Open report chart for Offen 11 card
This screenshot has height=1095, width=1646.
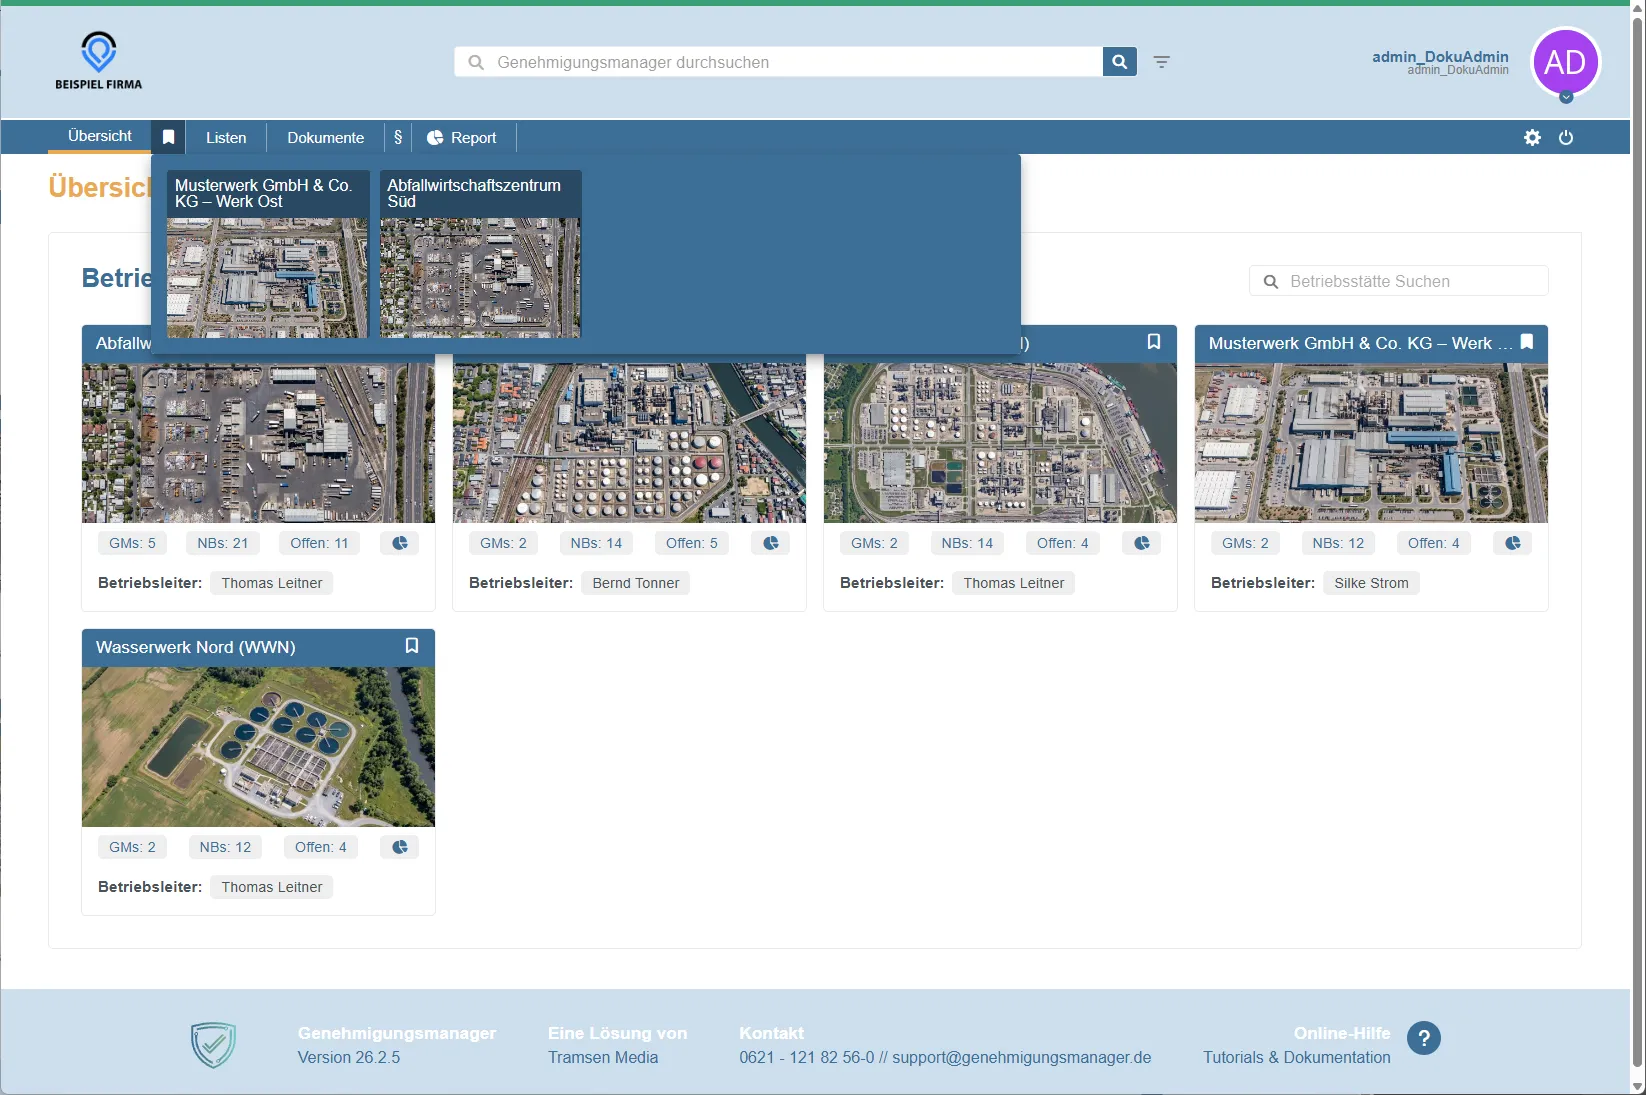[400, 543]
